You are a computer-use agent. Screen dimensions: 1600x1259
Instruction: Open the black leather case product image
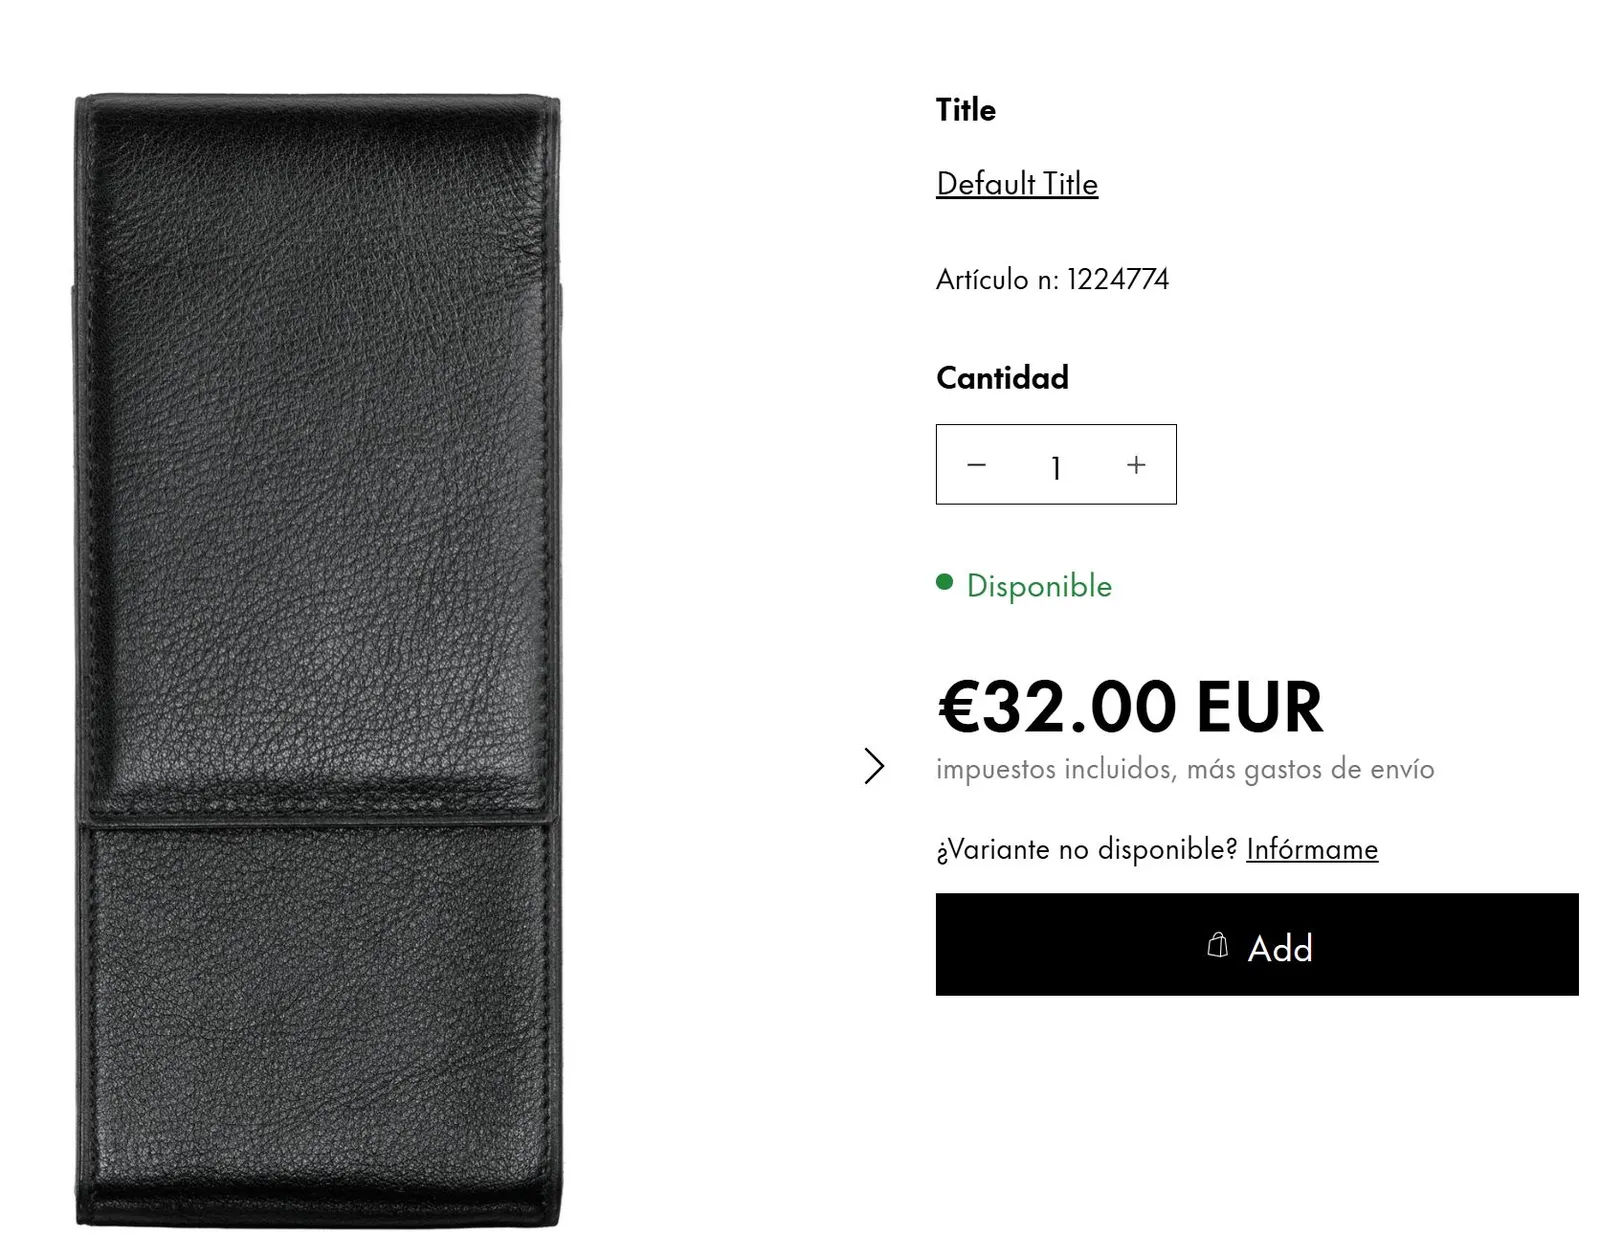[318, 660]
